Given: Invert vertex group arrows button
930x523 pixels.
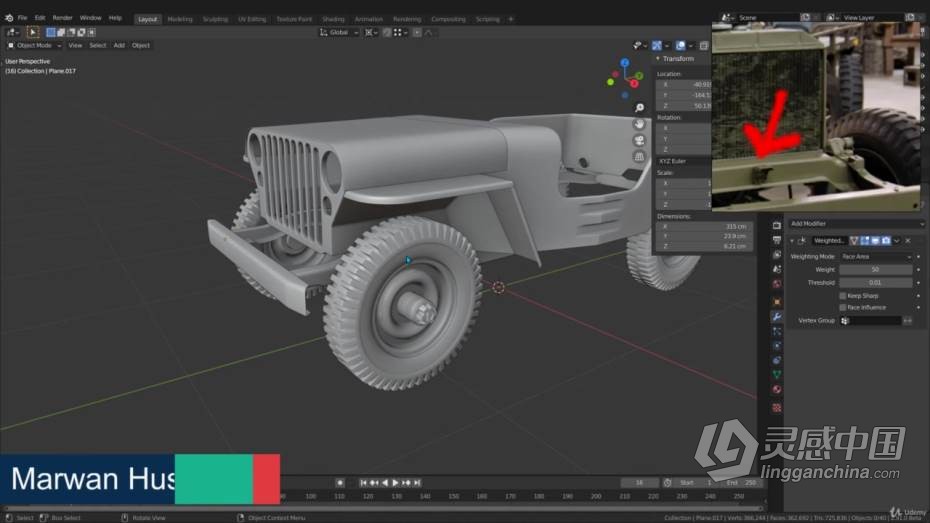Looking at the screenshot, I should click(907, 321).
